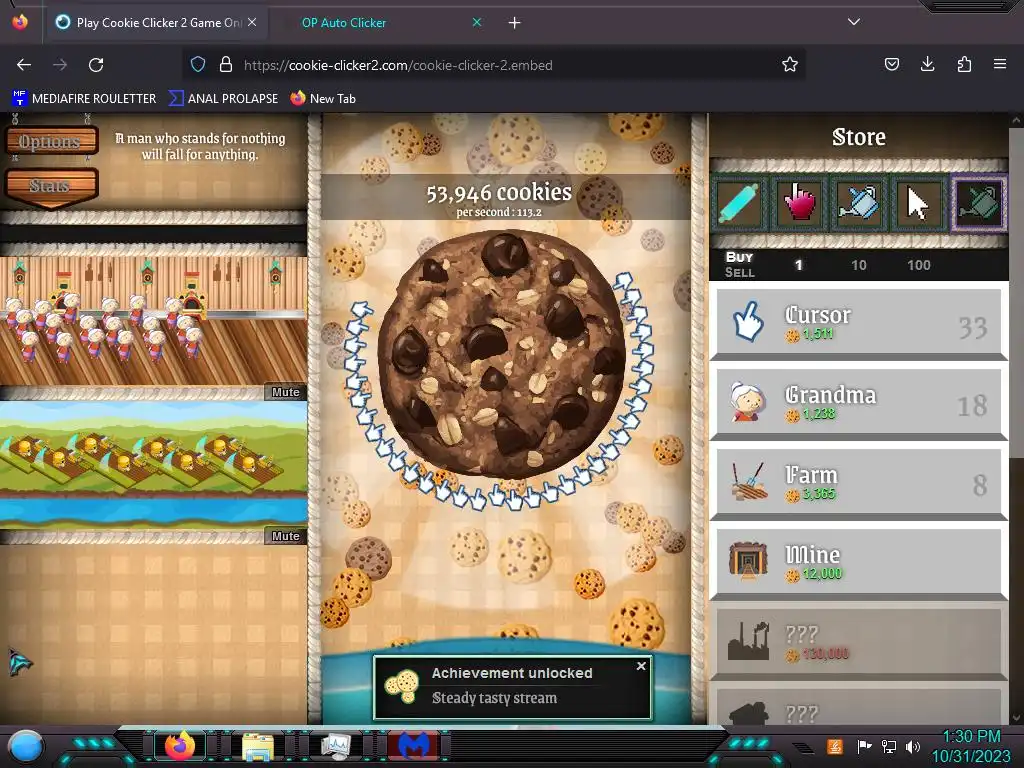Bookmark this page with star
Image resolution: width=1024 pixels, height=768 pixels.
pyautogui.click(x=790, y=64)
